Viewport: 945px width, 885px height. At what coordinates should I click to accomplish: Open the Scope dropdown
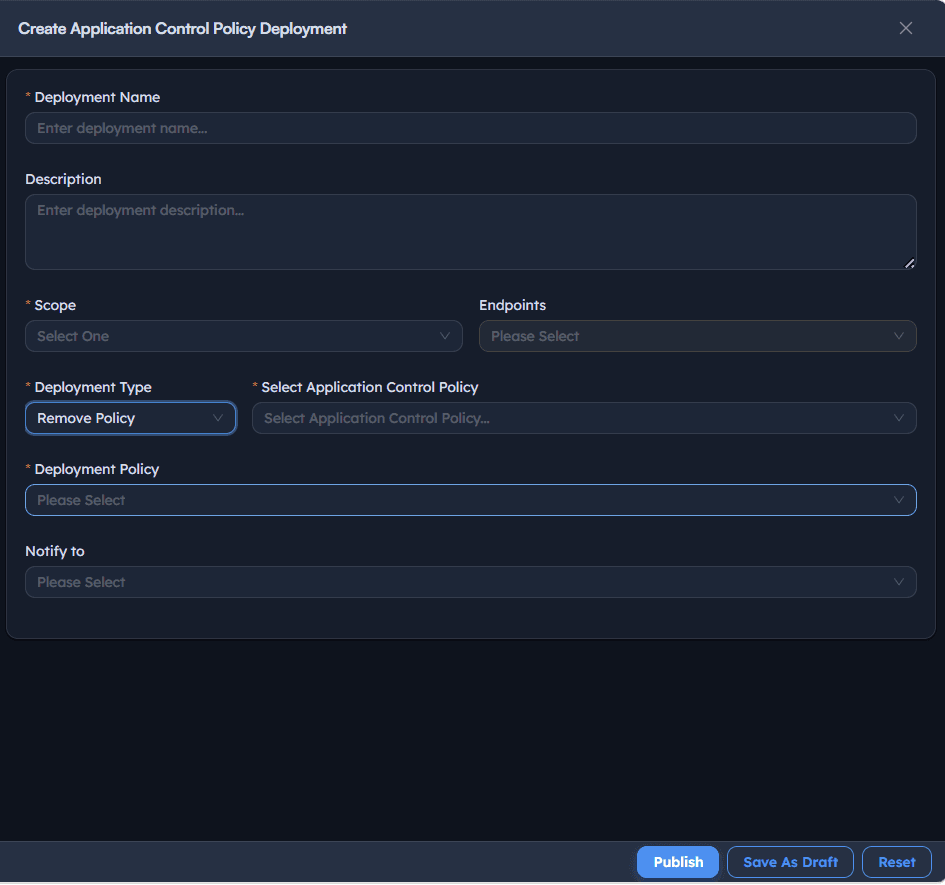coord(243,336)
